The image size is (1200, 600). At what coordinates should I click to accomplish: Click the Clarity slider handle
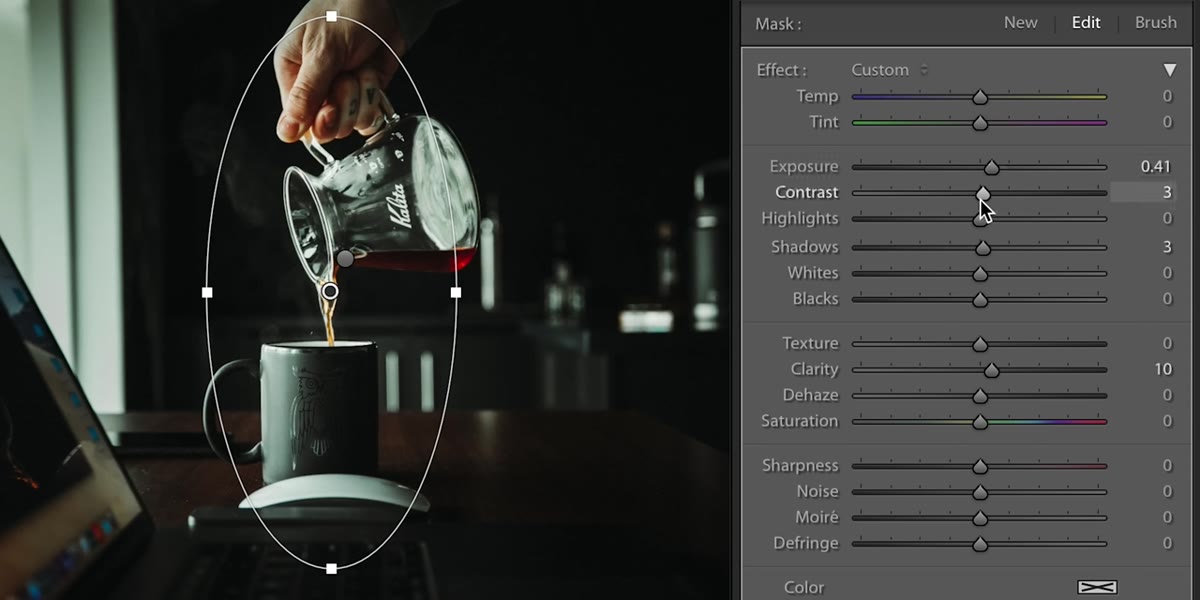pos(991,370)
